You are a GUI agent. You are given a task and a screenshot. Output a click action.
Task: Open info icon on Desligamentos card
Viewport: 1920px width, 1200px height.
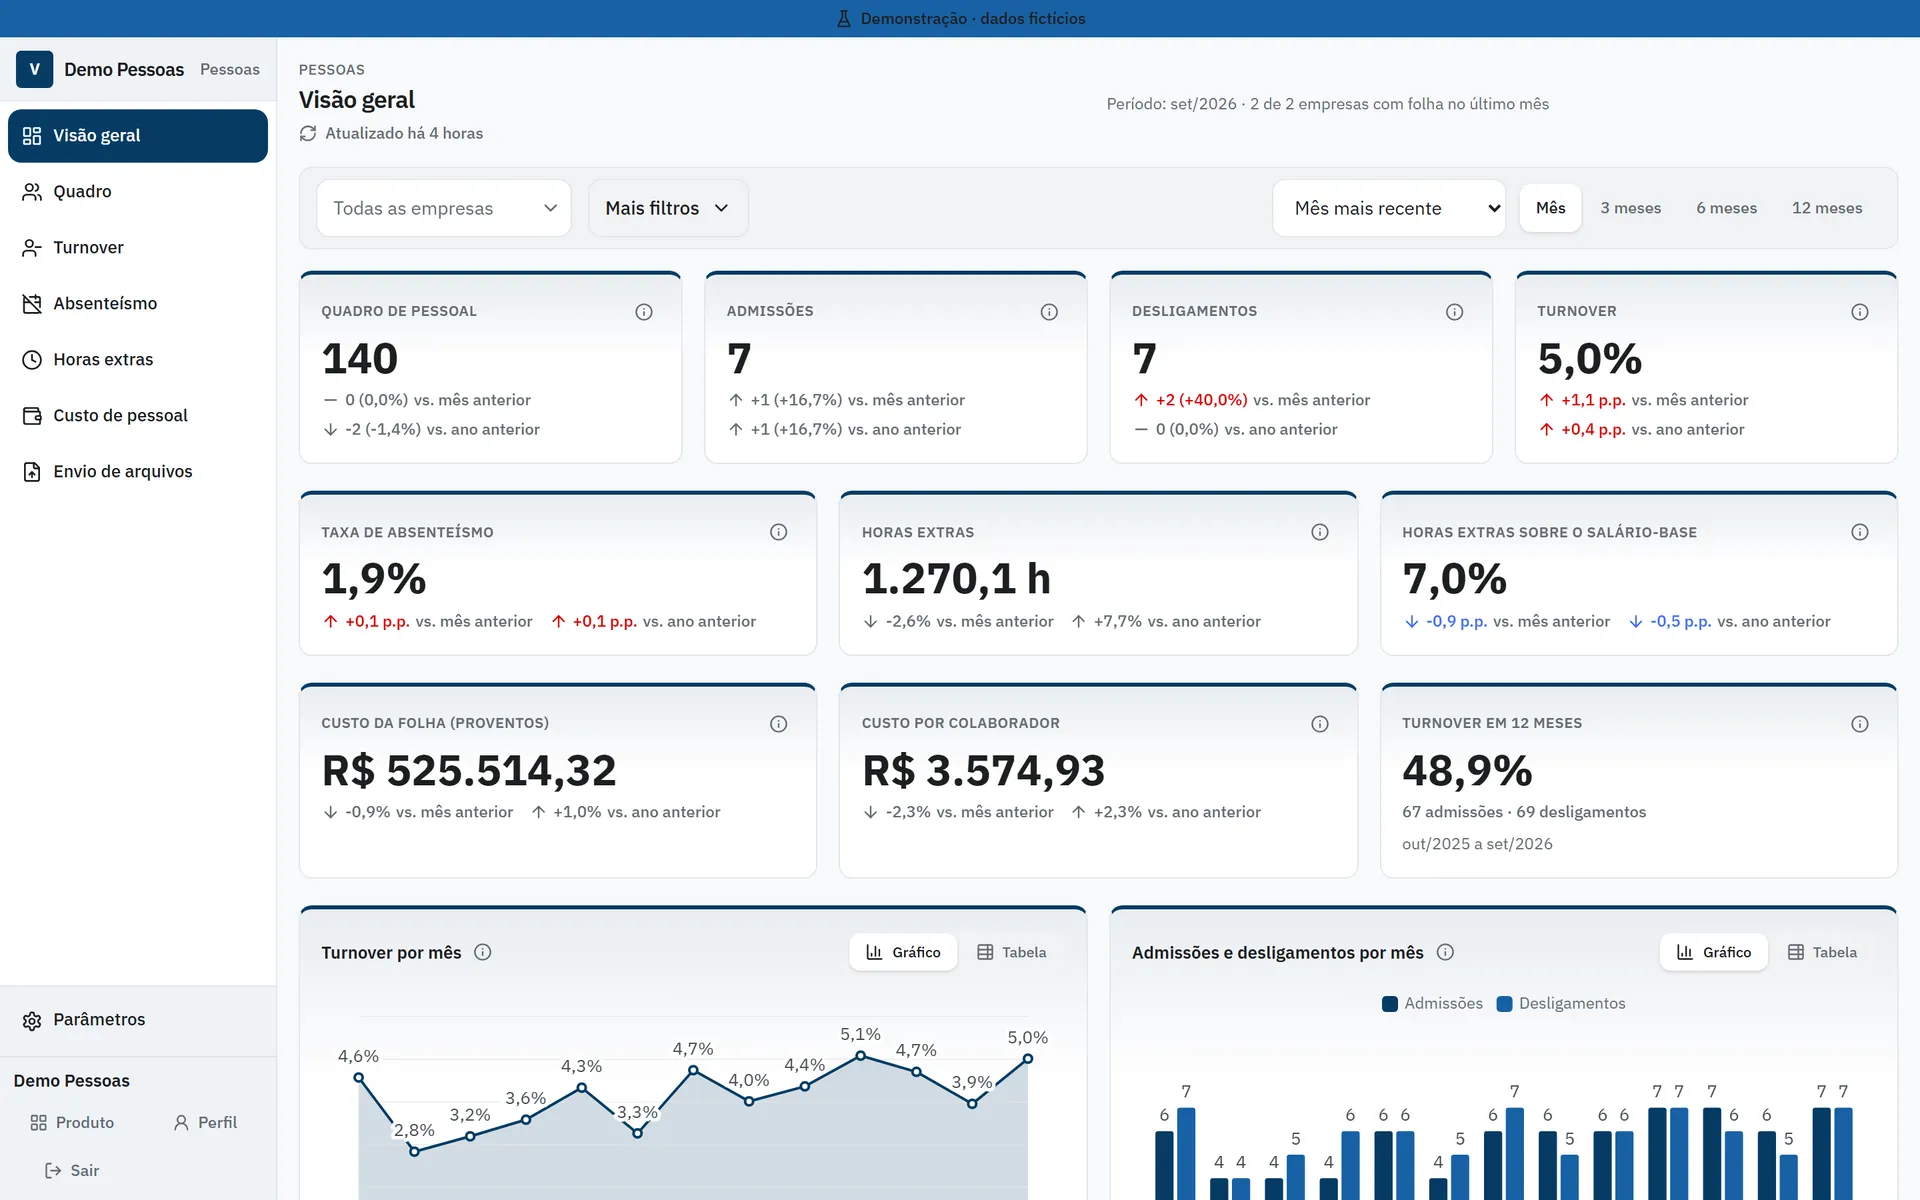tap(1454, 312)
